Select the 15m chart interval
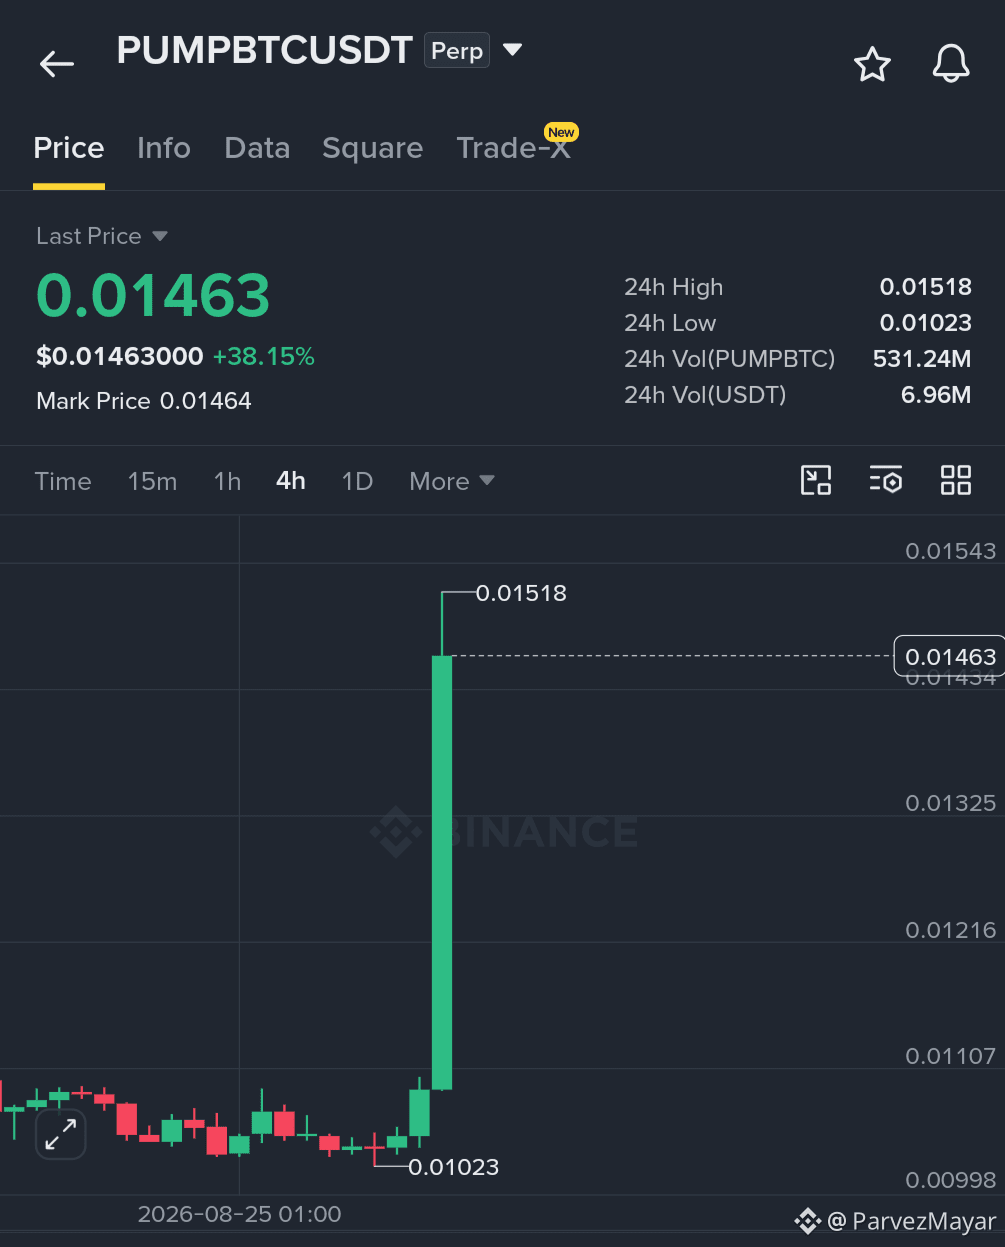The height and width of the screenshot is (1247, 1005). click(152, 481)
